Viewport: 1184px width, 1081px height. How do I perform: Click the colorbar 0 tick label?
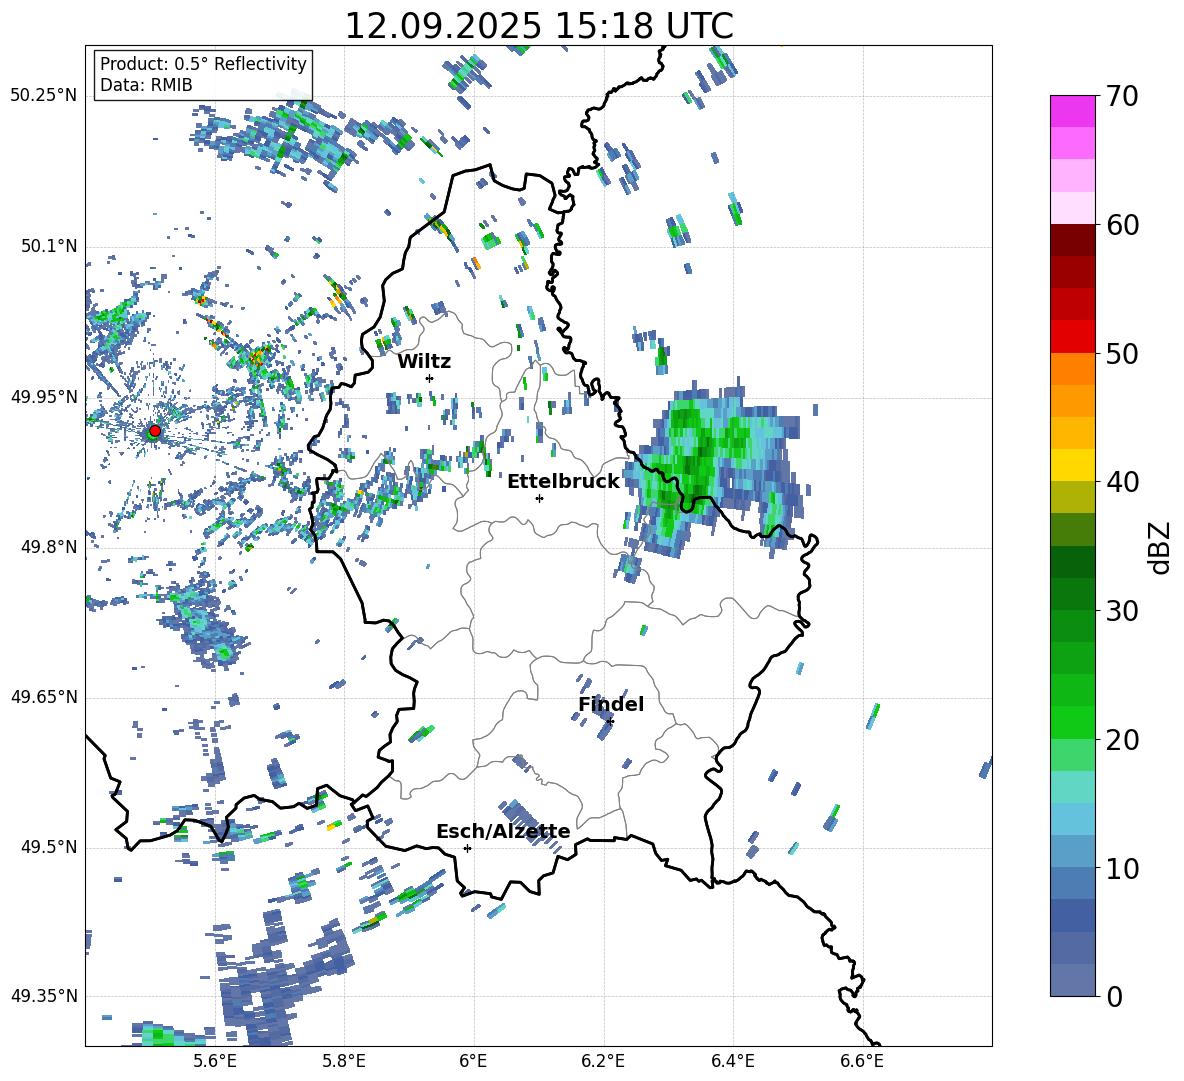pos(1114,997)
